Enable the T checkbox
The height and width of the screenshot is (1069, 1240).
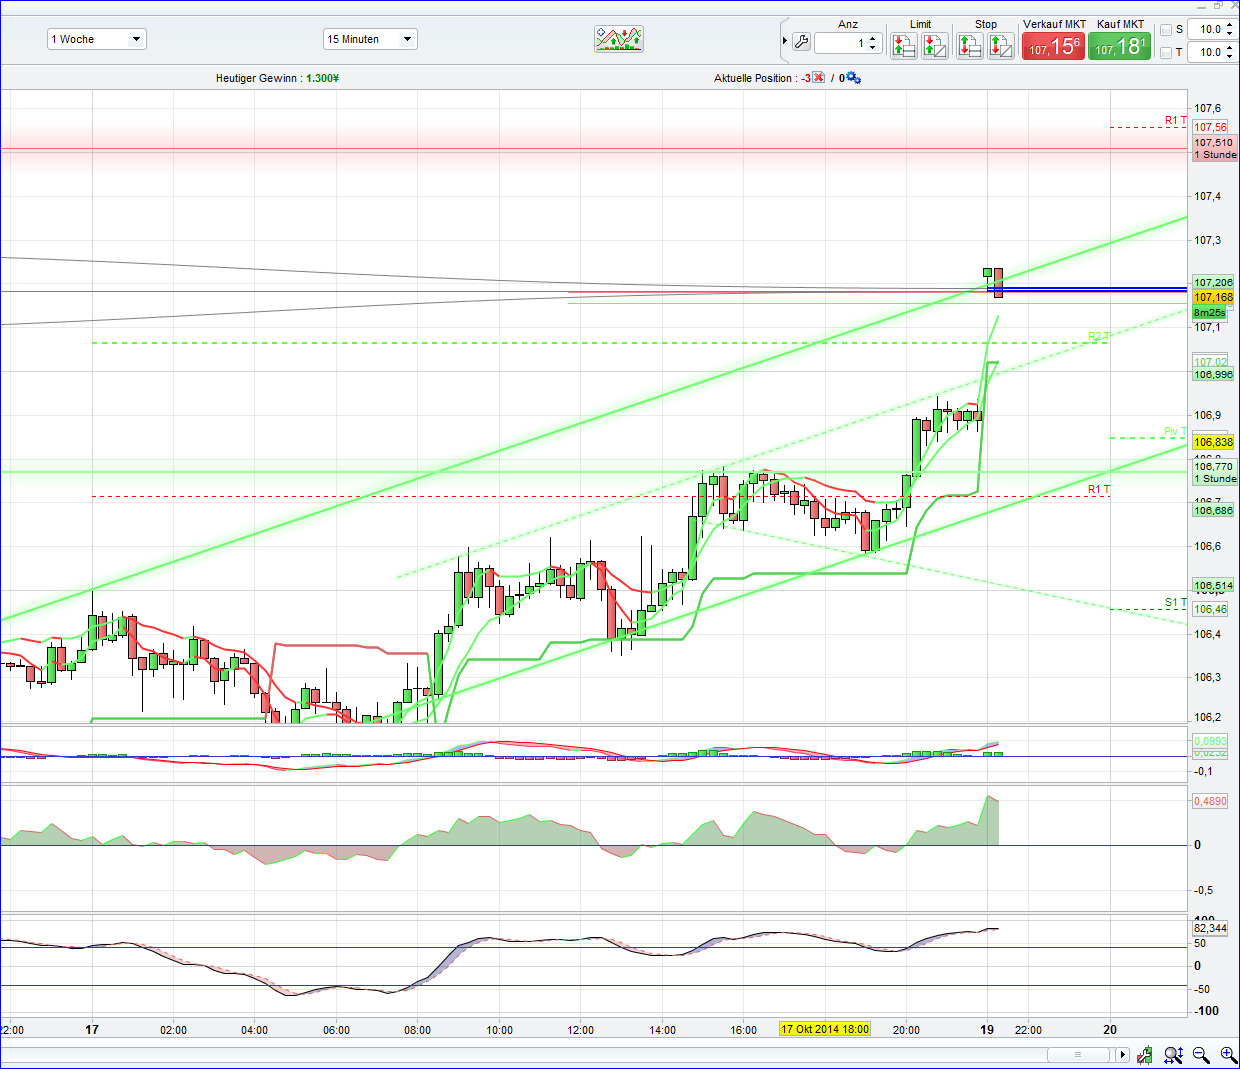point(1166,53)
